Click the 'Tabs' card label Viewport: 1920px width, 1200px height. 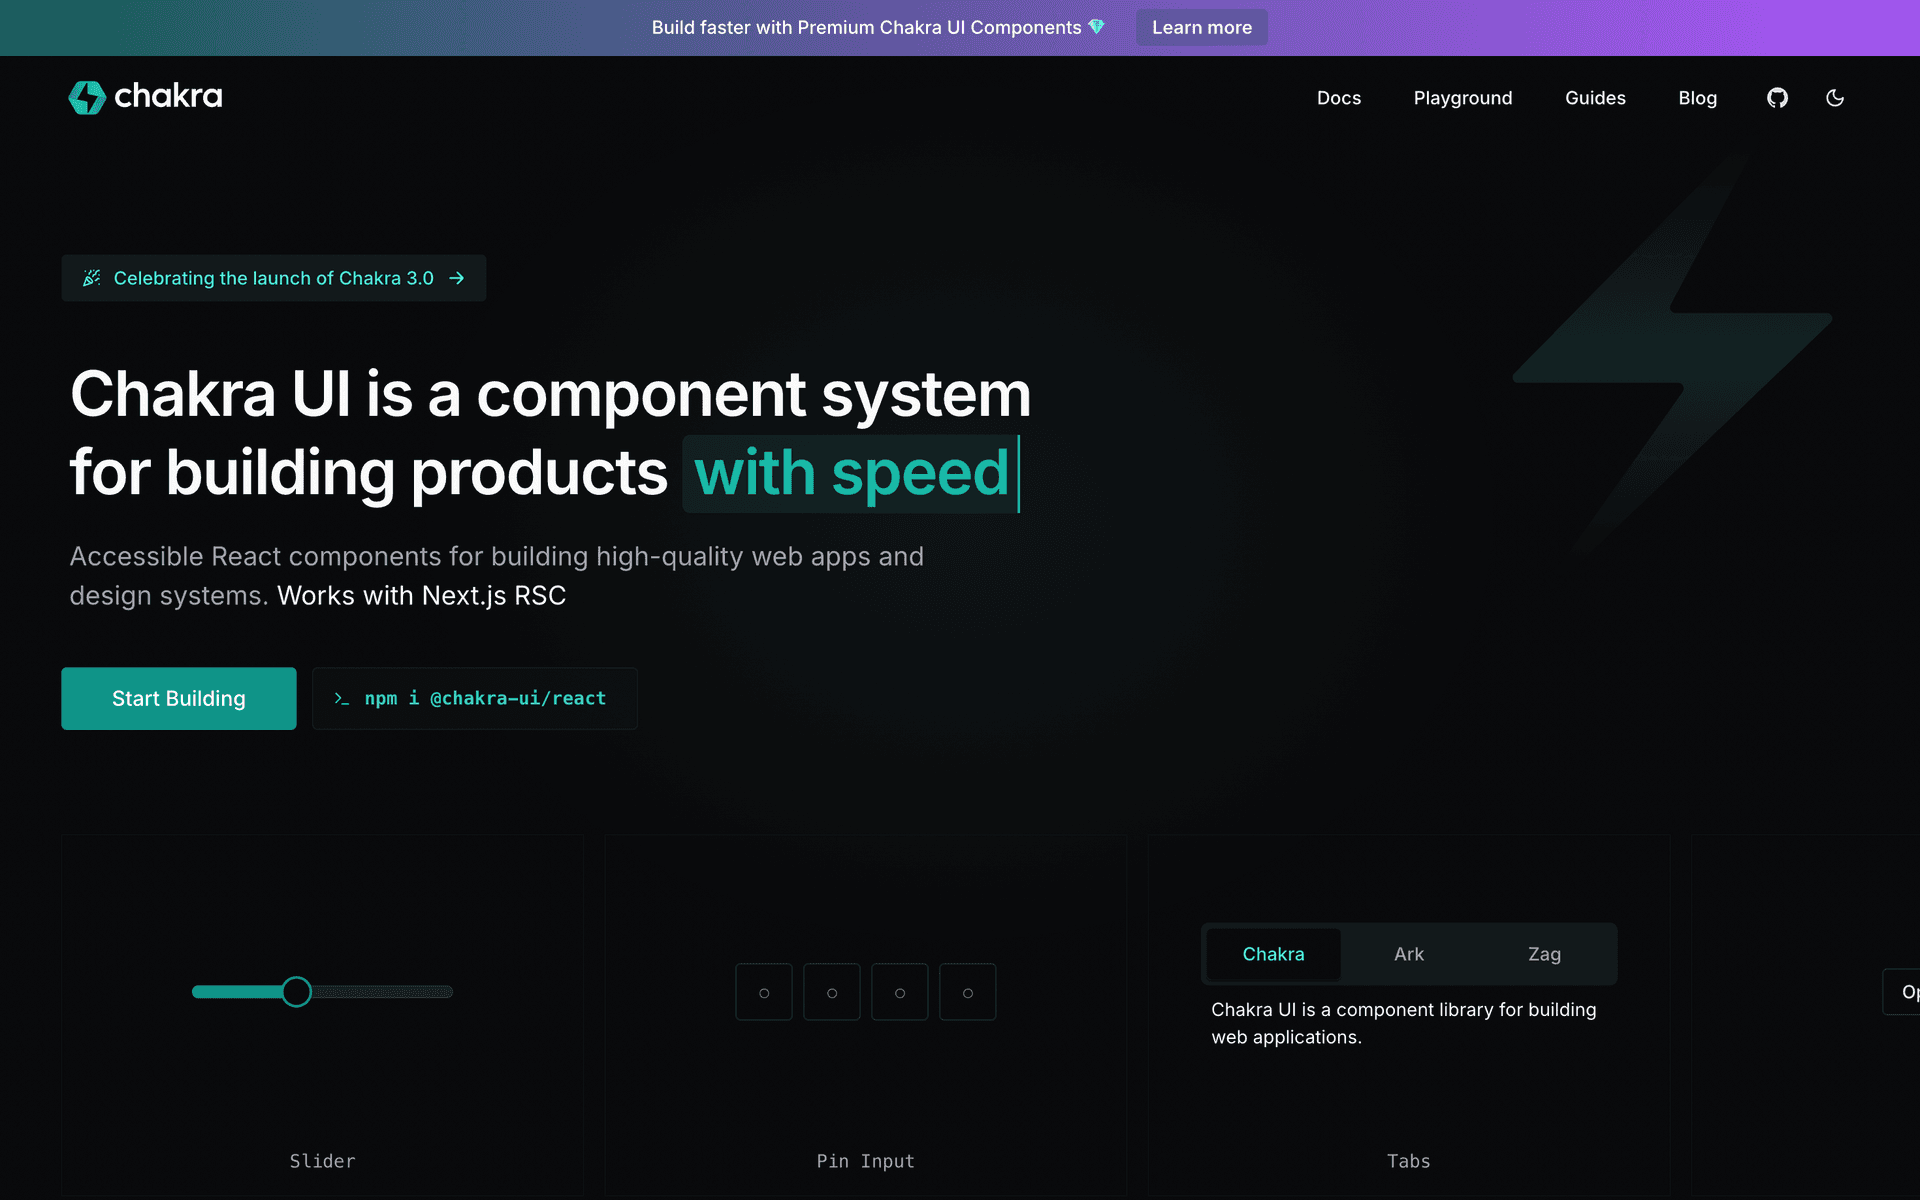point(1409,1161)
